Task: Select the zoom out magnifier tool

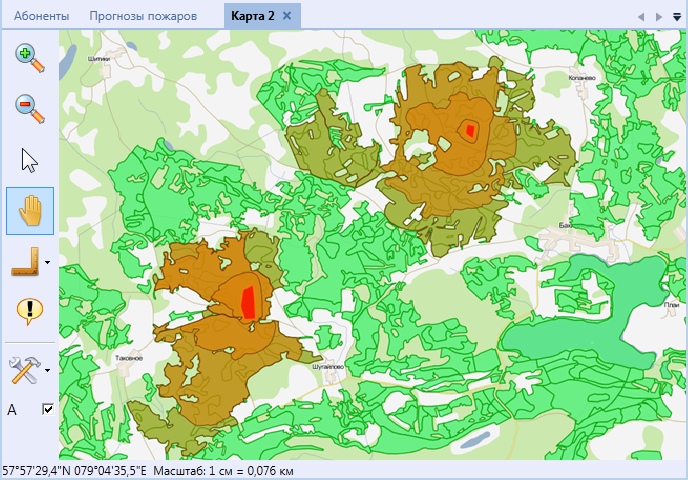Action: click(30, 109)
